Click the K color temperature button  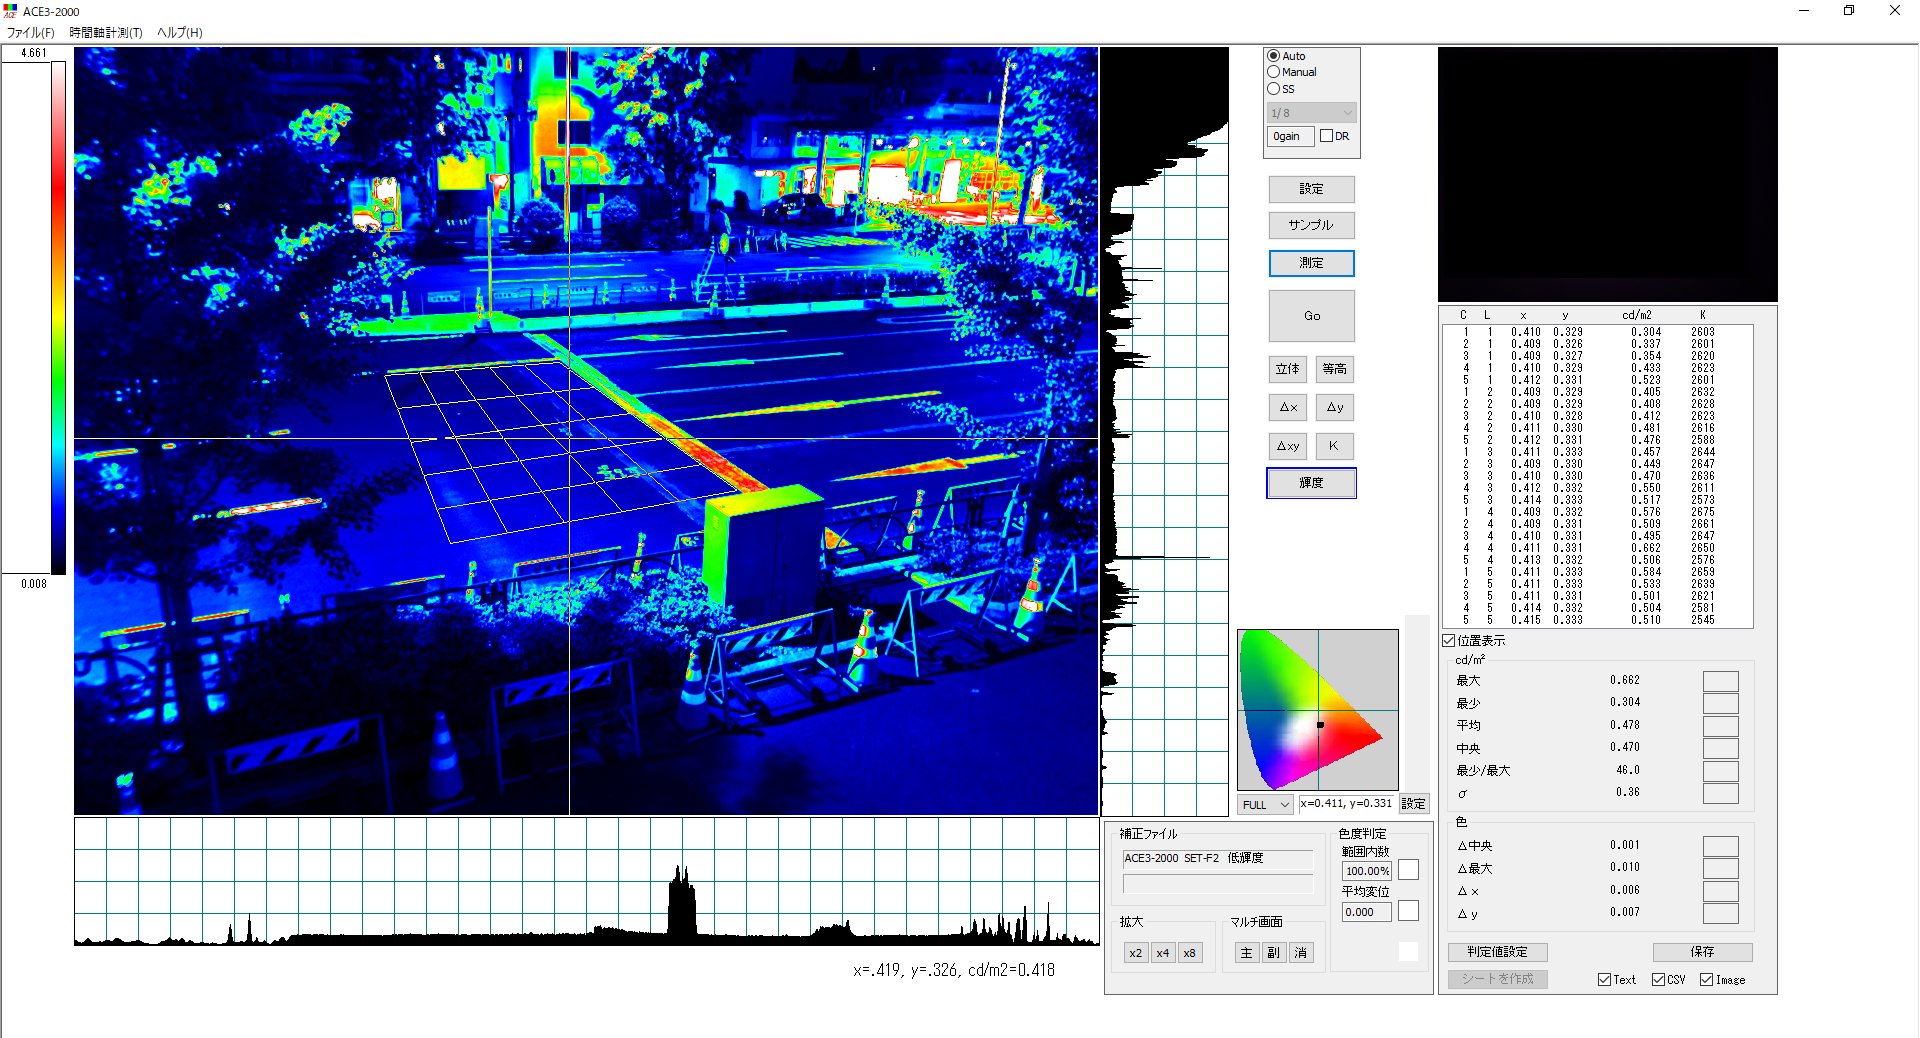[1334, 446]
